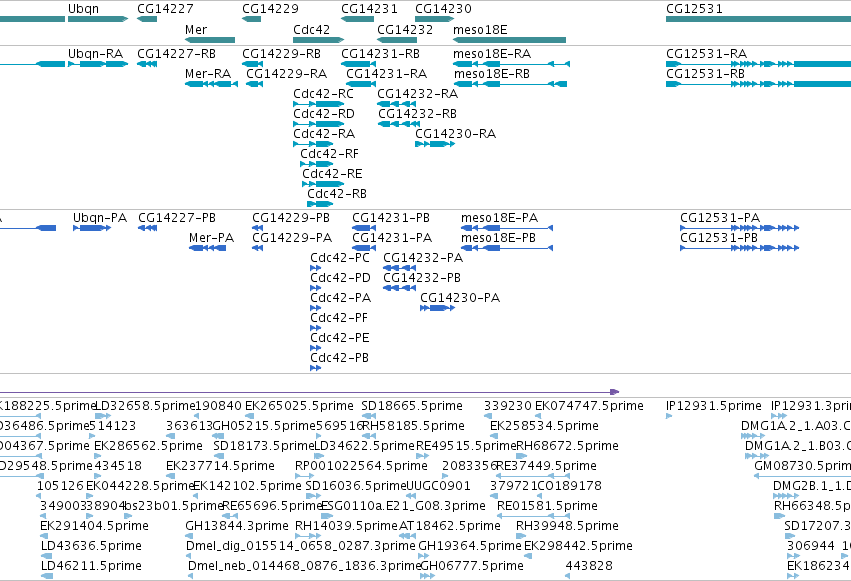The height and width of the screenshot is (581, 851).
Task: Click protein CG14229-PB
Action: [x=257, y=228]
